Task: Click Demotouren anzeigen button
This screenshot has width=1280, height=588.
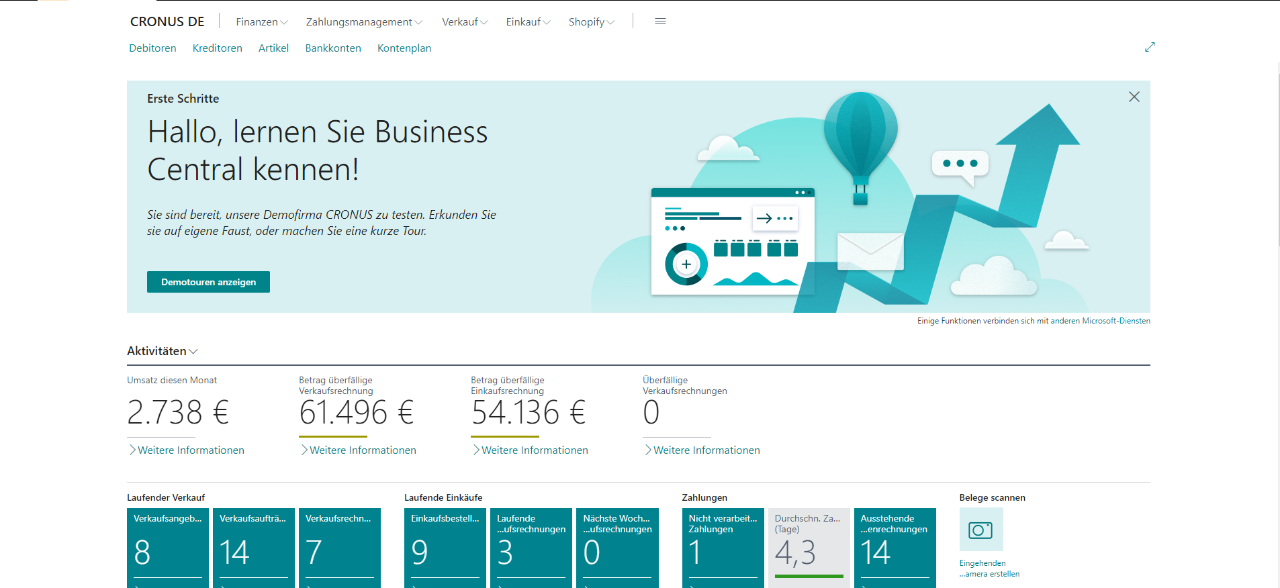Action: tap(208, 282)
